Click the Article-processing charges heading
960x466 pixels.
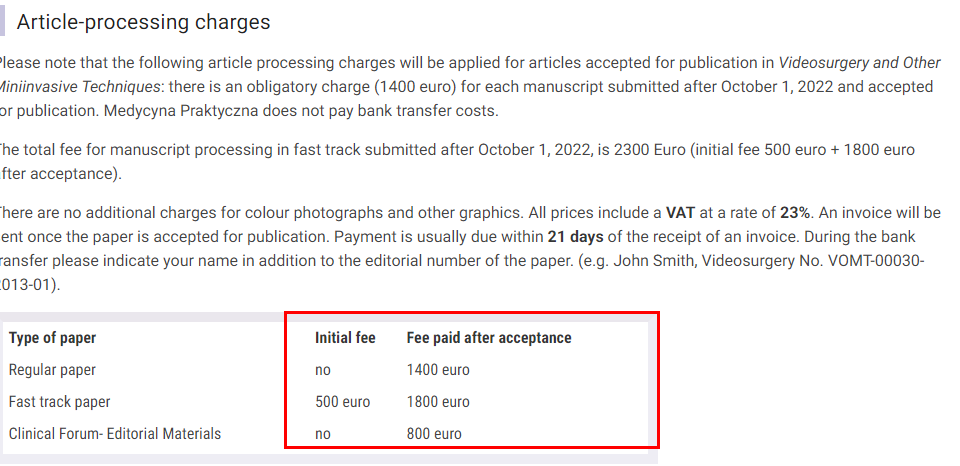pyautogui.click(x=143, y=22)
